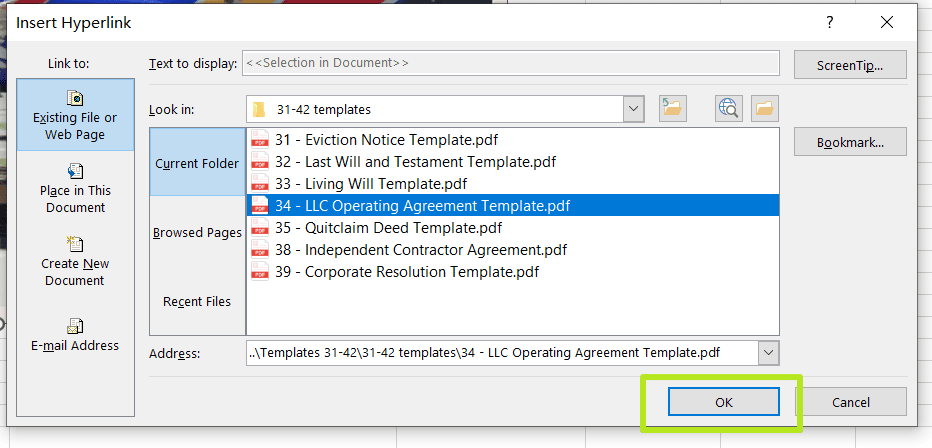This screenshot has height=448, width=932.
Task: Expand the Look in folder dropdown
Action: pos(634,109)
